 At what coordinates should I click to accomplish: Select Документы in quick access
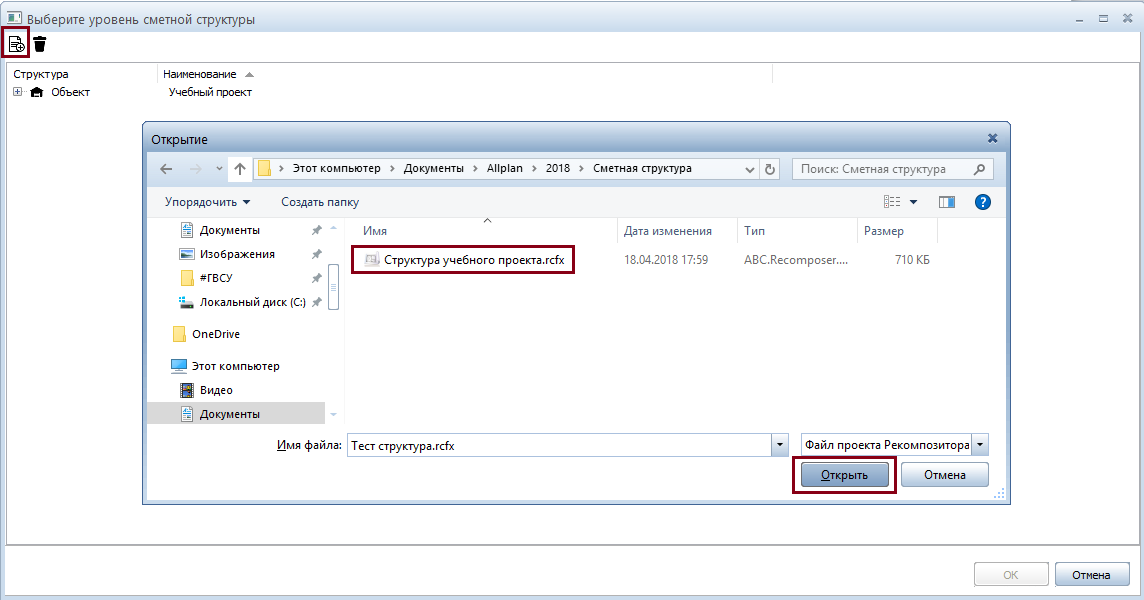[x=230, y=230]
